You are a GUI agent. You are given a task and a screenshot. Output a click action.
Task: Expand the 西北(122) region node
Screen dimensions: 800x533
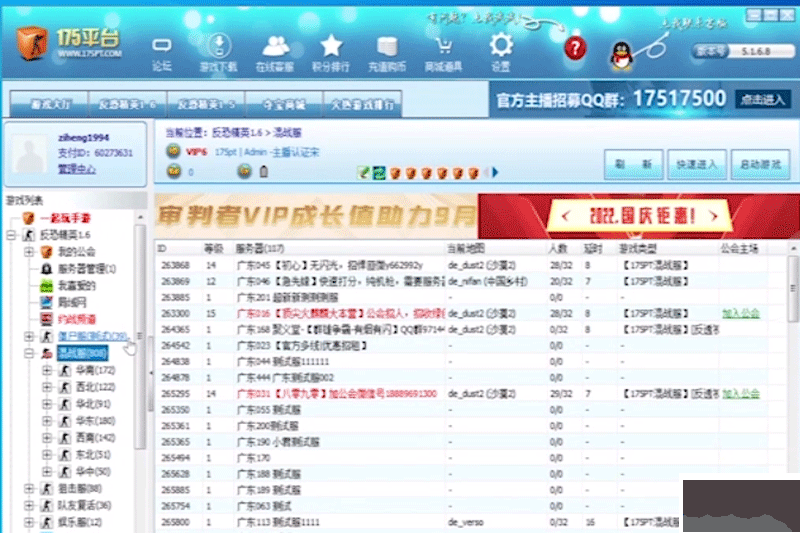point(47,387)
